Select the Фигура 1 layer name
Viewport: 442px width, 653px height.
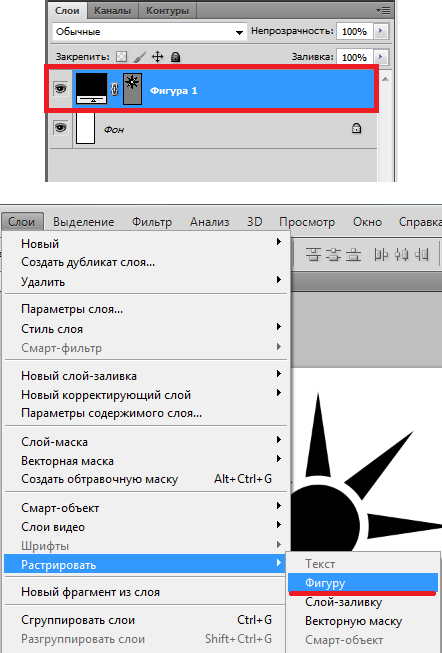click(174, 91)
